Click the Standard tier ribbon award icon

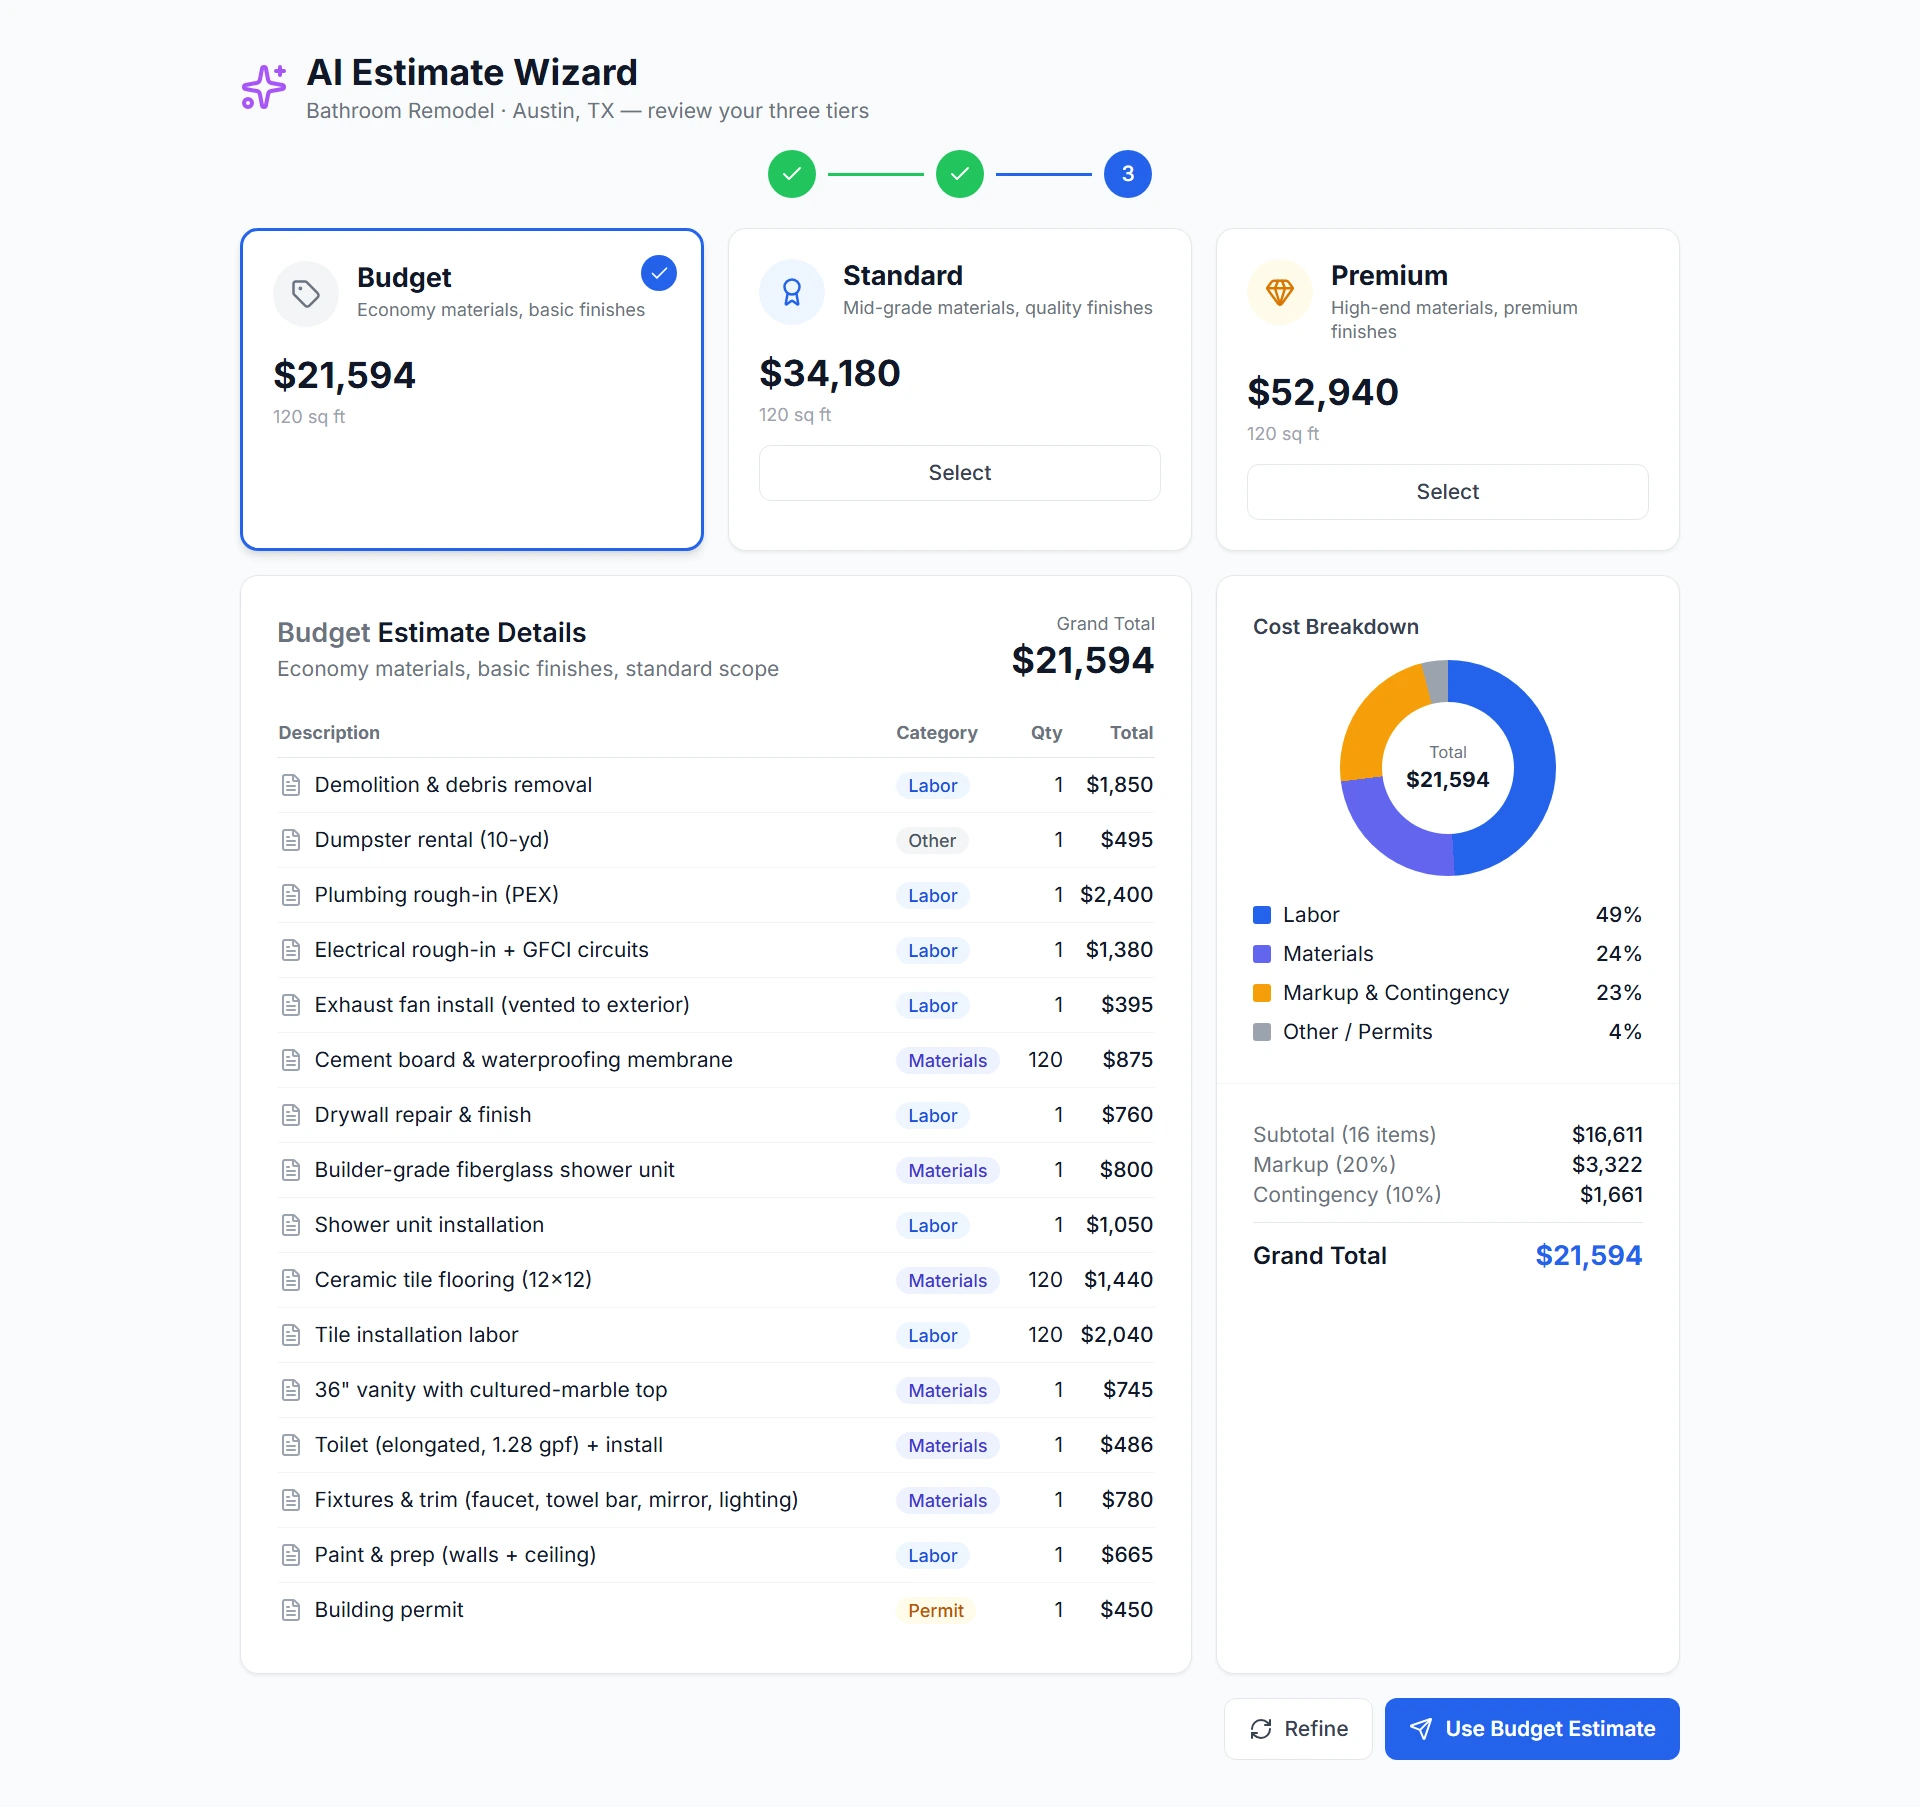point(792,292)
